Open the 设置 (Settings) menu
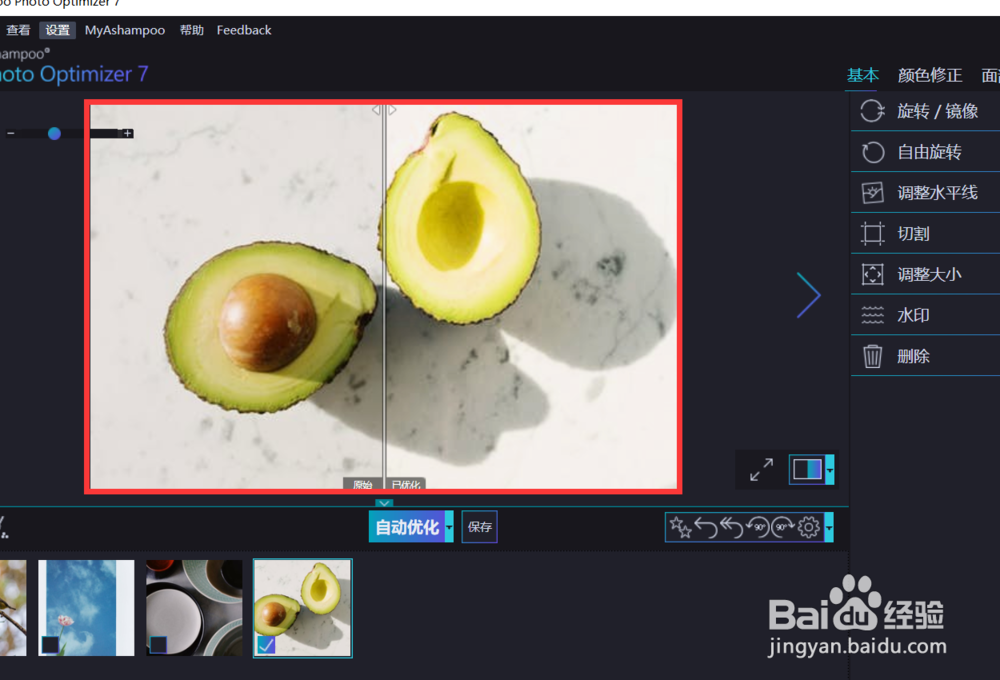This screenshot has height=680, width=1000. click(x=57, y=30)
